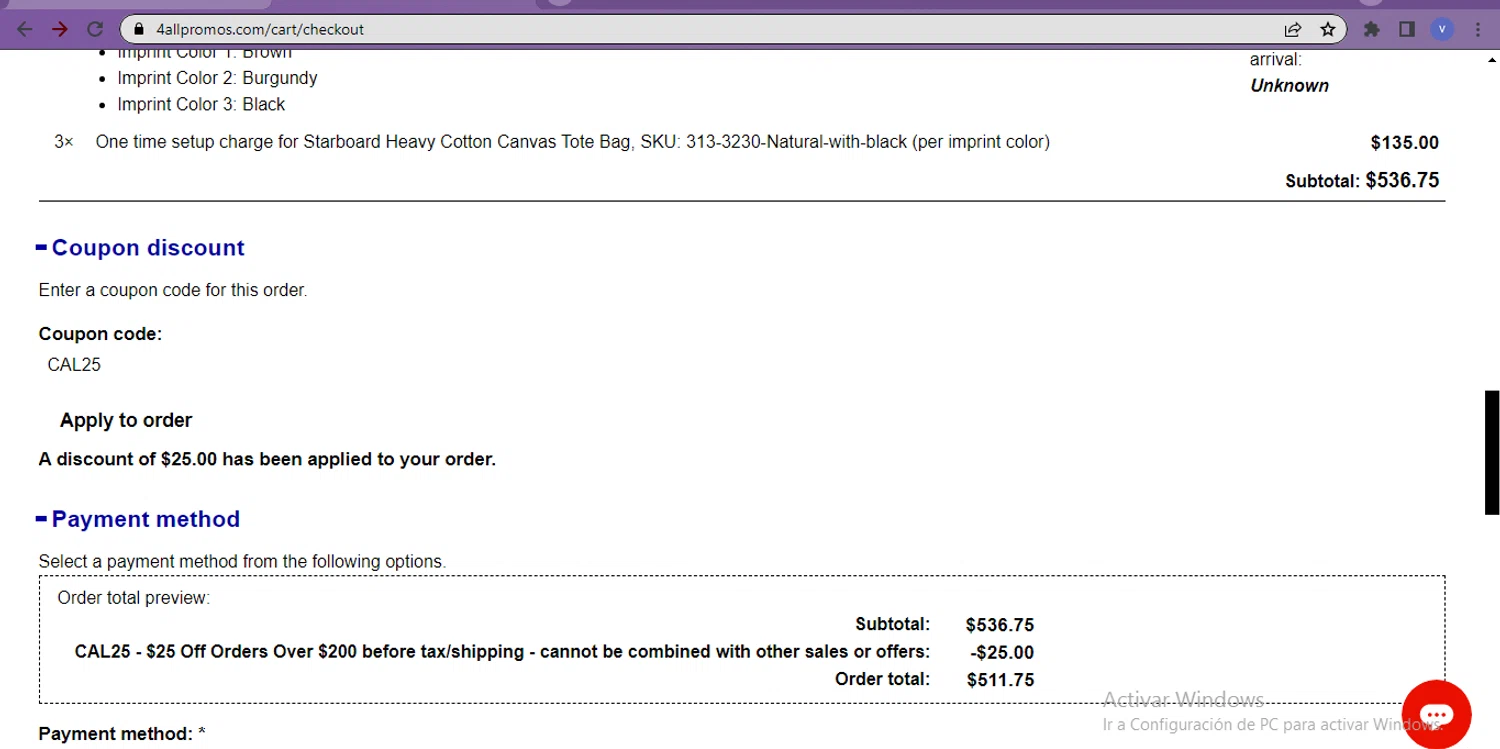Click the Order total preview box
The image size is (1500, 749).
(741, 639)
